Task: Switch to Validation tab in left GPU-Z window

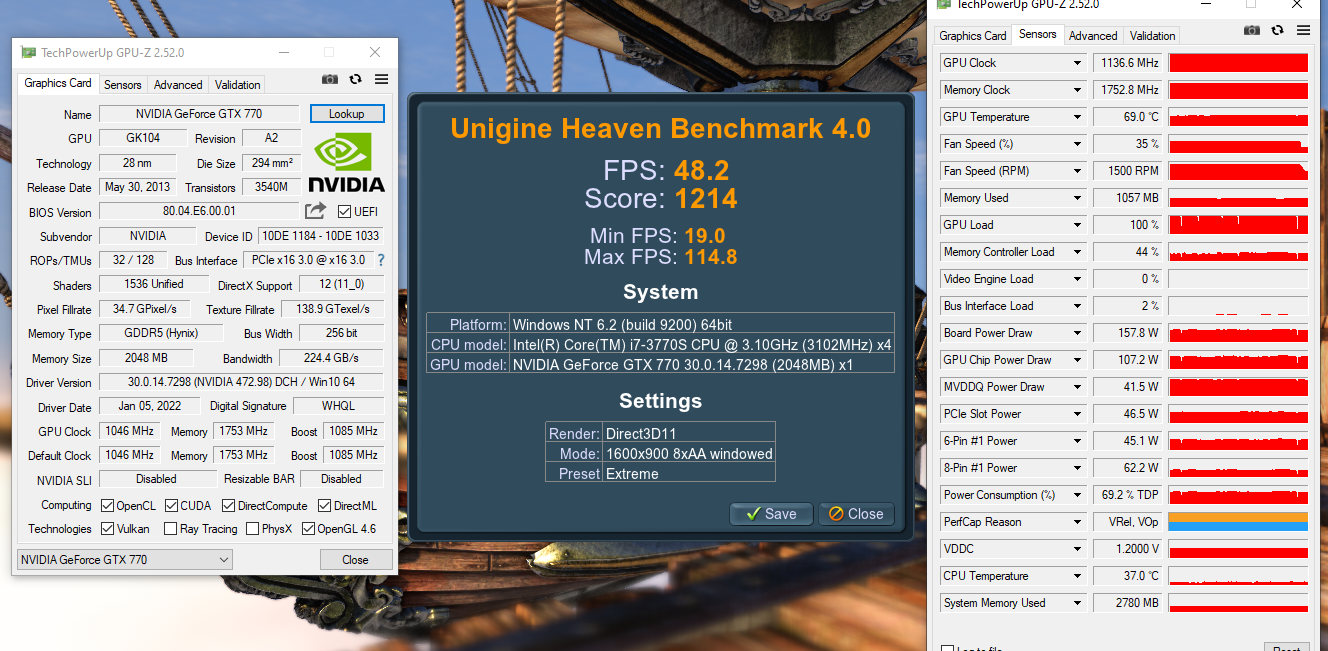Action: (x=238, y=85)
